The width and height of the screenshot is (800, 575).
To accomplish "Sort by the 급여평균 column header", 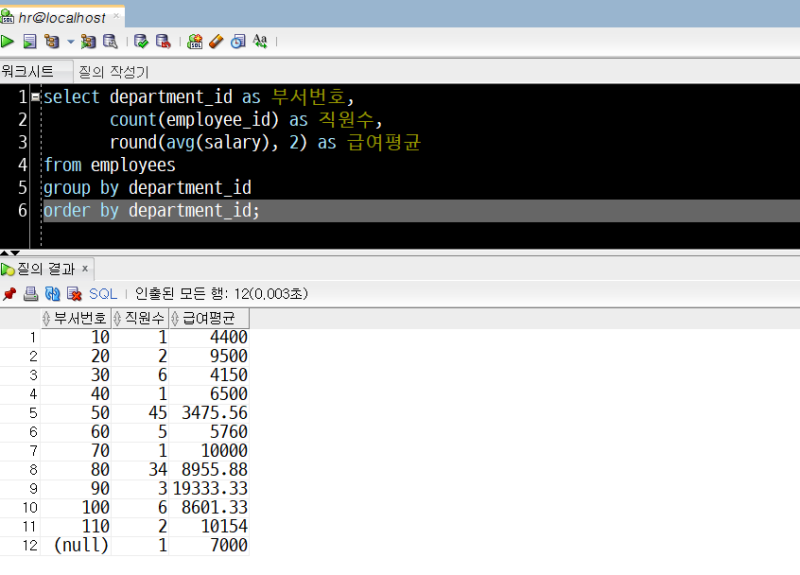I will pyautogui.click(x=209, y=318).
